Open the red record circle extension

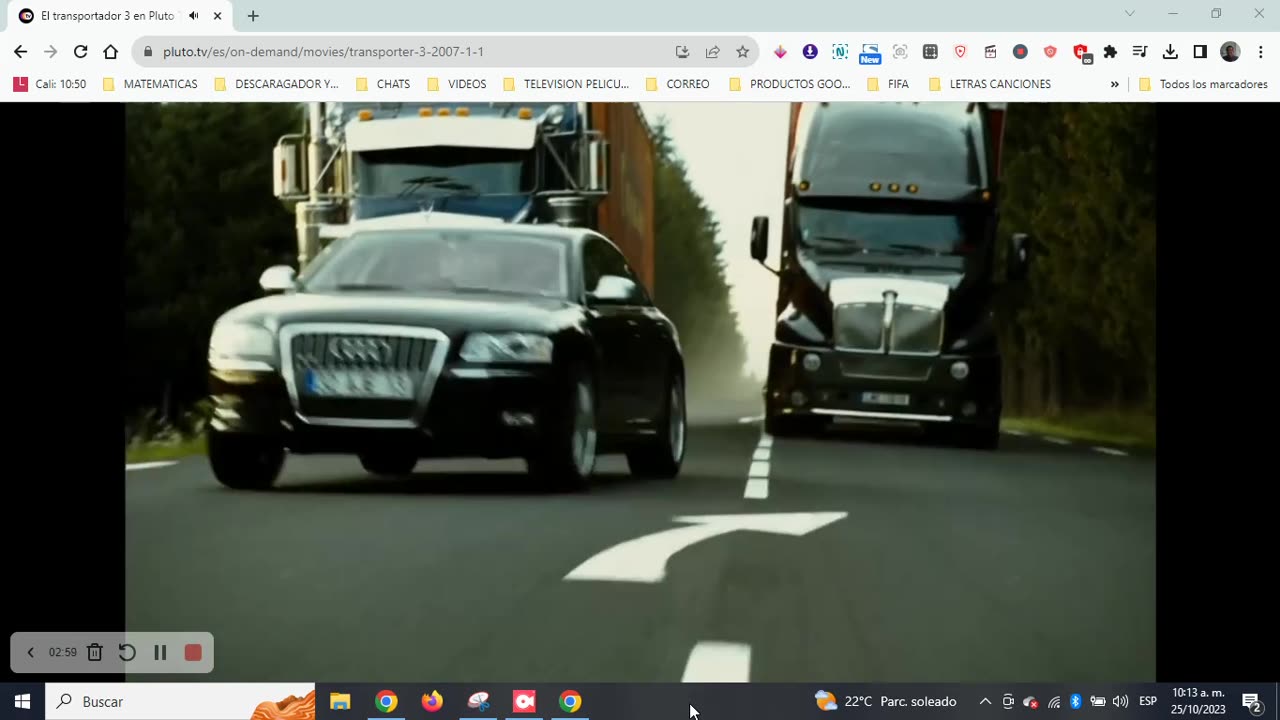point(1020,52)
